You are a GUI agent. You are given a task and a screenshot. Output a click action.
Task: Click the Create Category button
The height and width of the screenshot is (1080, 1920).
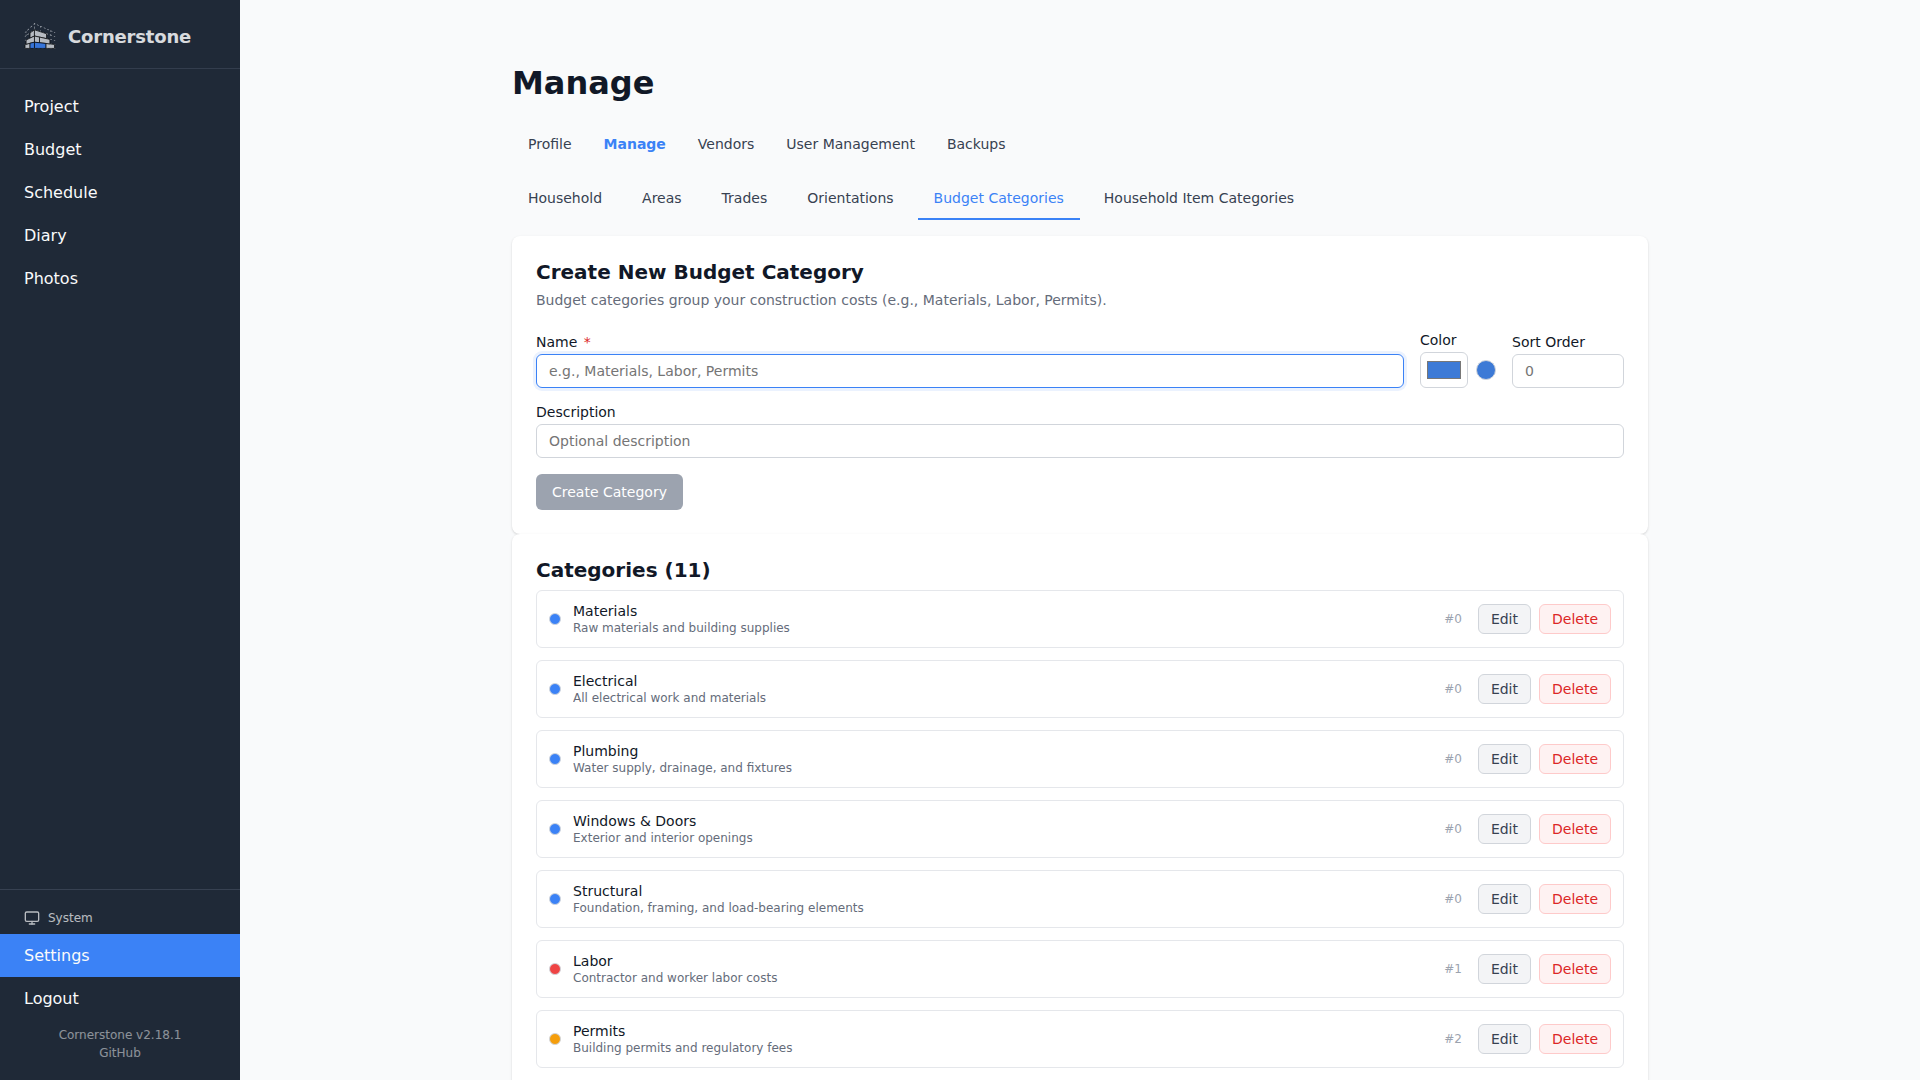[x=609, y=492]
